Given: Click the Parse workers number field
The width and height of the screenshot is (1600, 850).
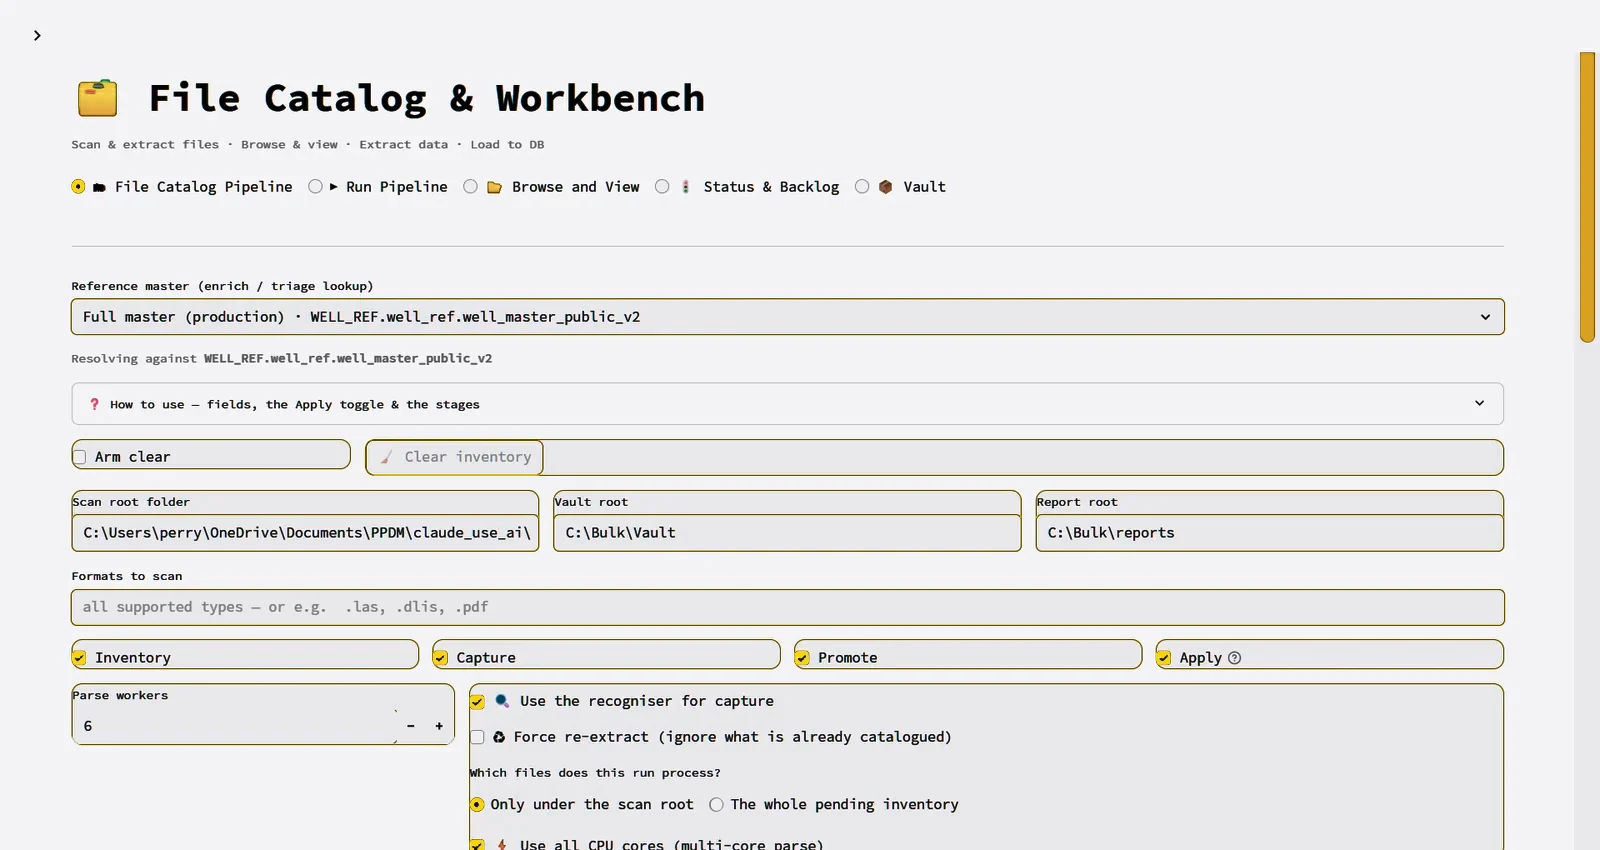Looking at the screenshot, I should point(235,726).
